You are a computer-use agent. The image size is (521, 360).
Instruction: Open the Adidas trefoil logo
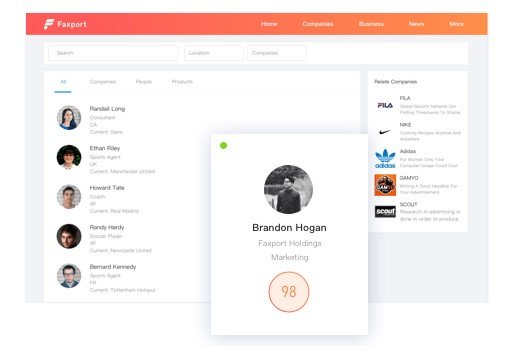[385, 158]
